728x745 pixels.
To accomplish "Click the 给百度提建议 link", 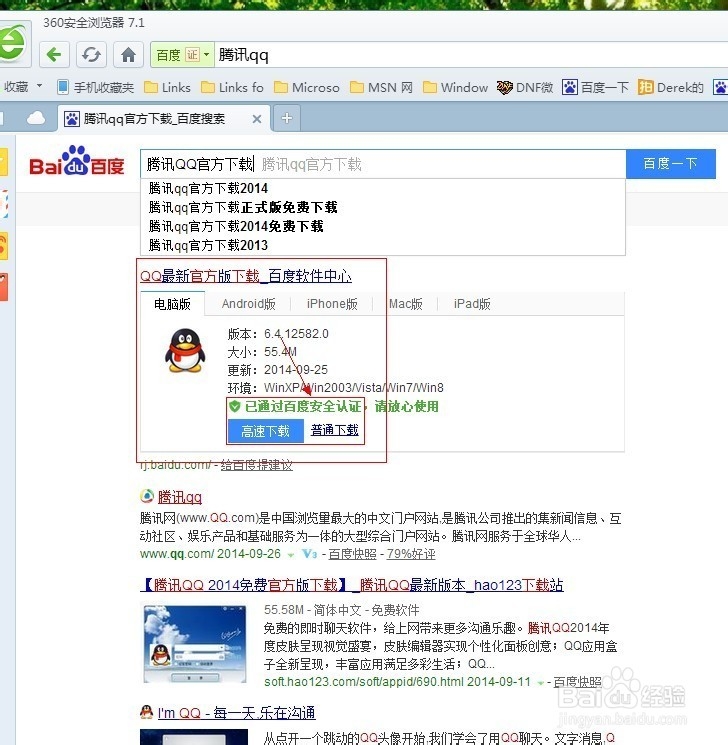I will [x=257, y=465].
